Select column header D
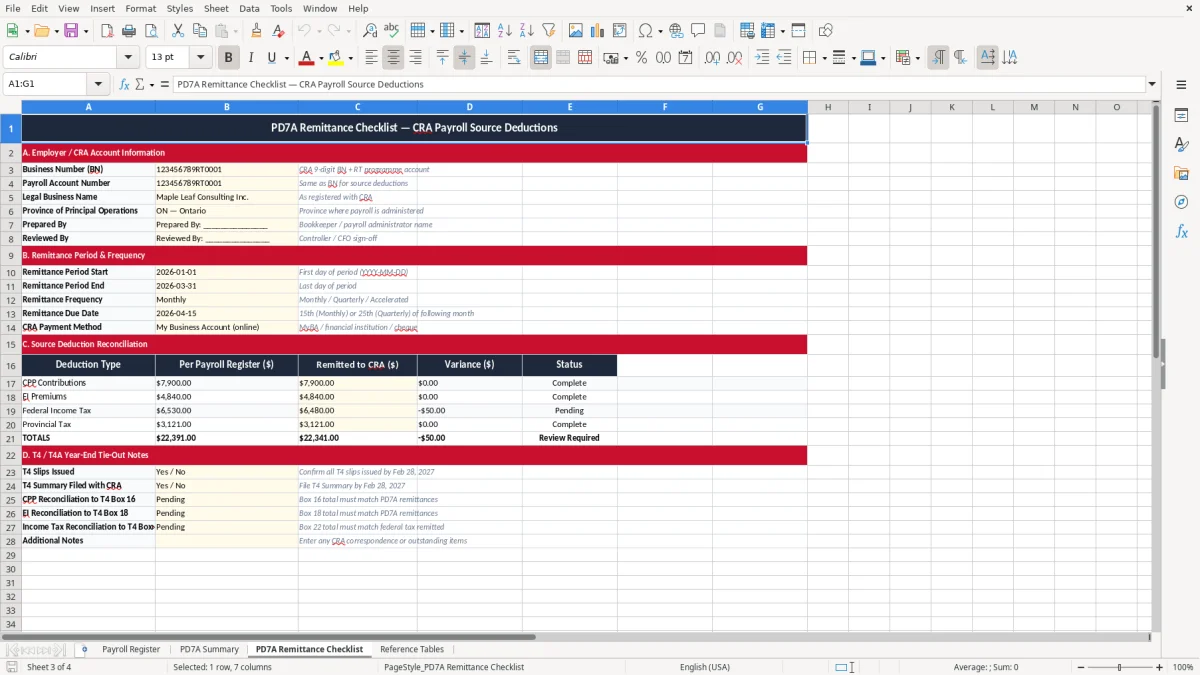This screenshot has width=1200, height=675. (x=469, y=107)
